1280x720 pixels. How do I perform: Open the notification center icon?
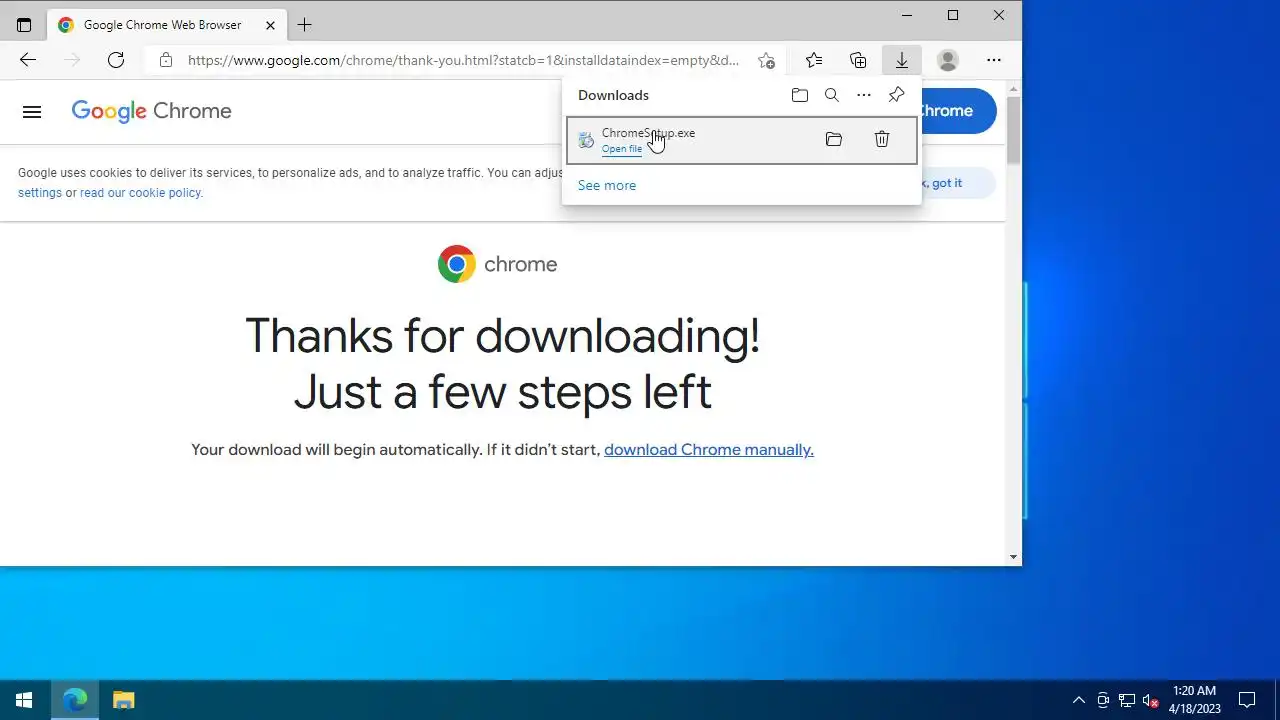1247,700
